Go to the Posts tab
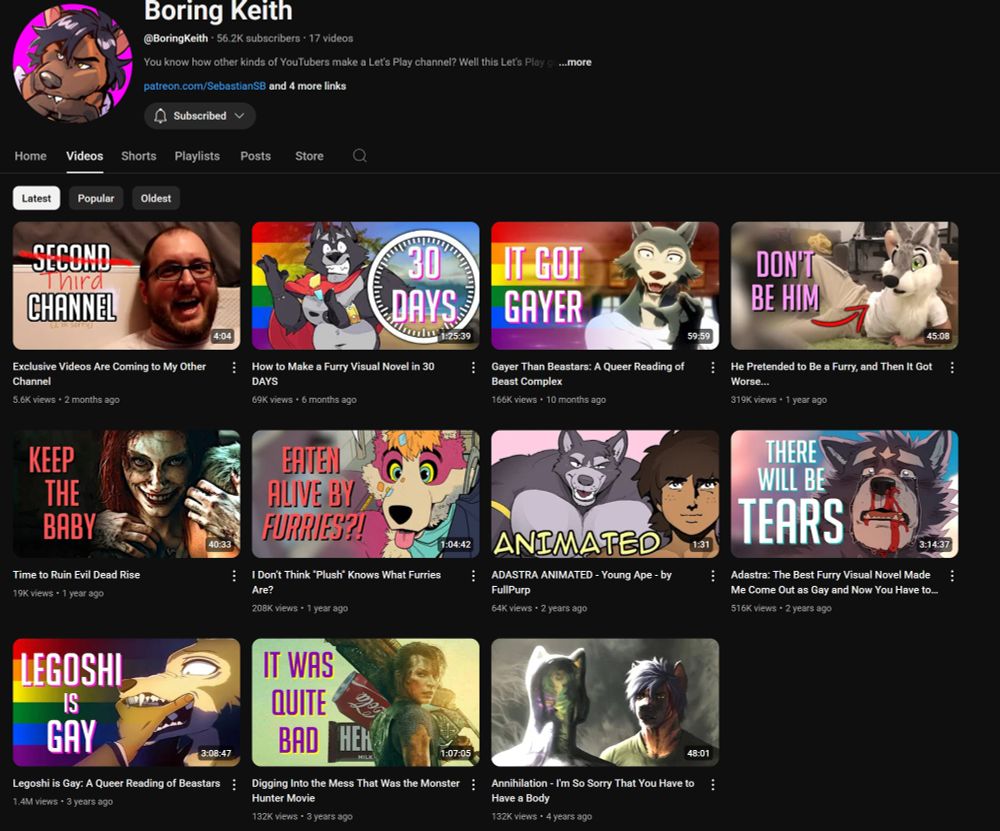Viewport: 1000px width, 831px height. click(255, 156)
